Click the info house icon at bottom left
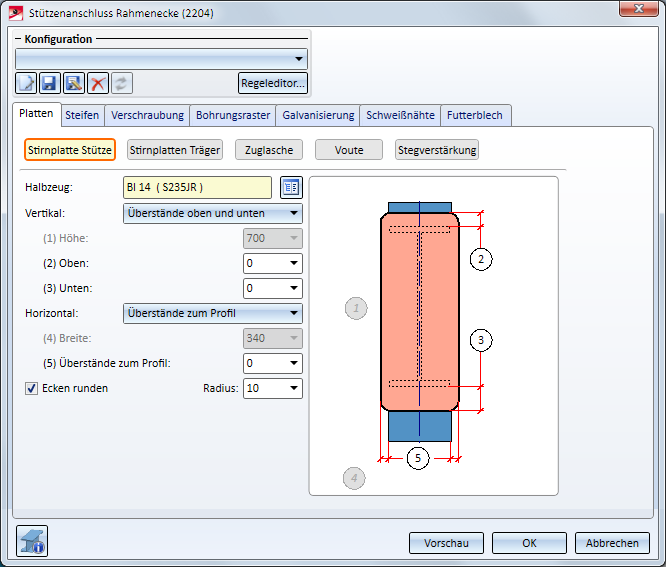 (x=33, y=541)
